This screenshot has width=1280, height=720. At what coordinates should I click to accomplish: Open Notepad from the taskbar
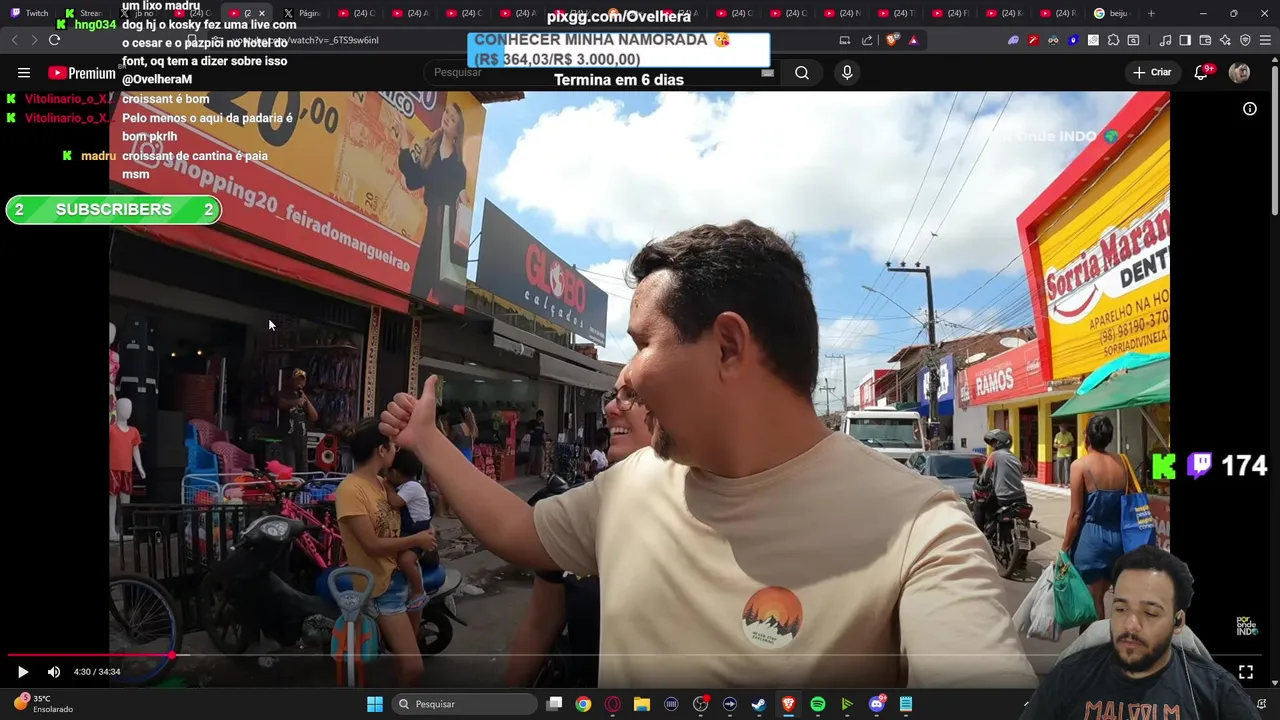tap(906, 704)
